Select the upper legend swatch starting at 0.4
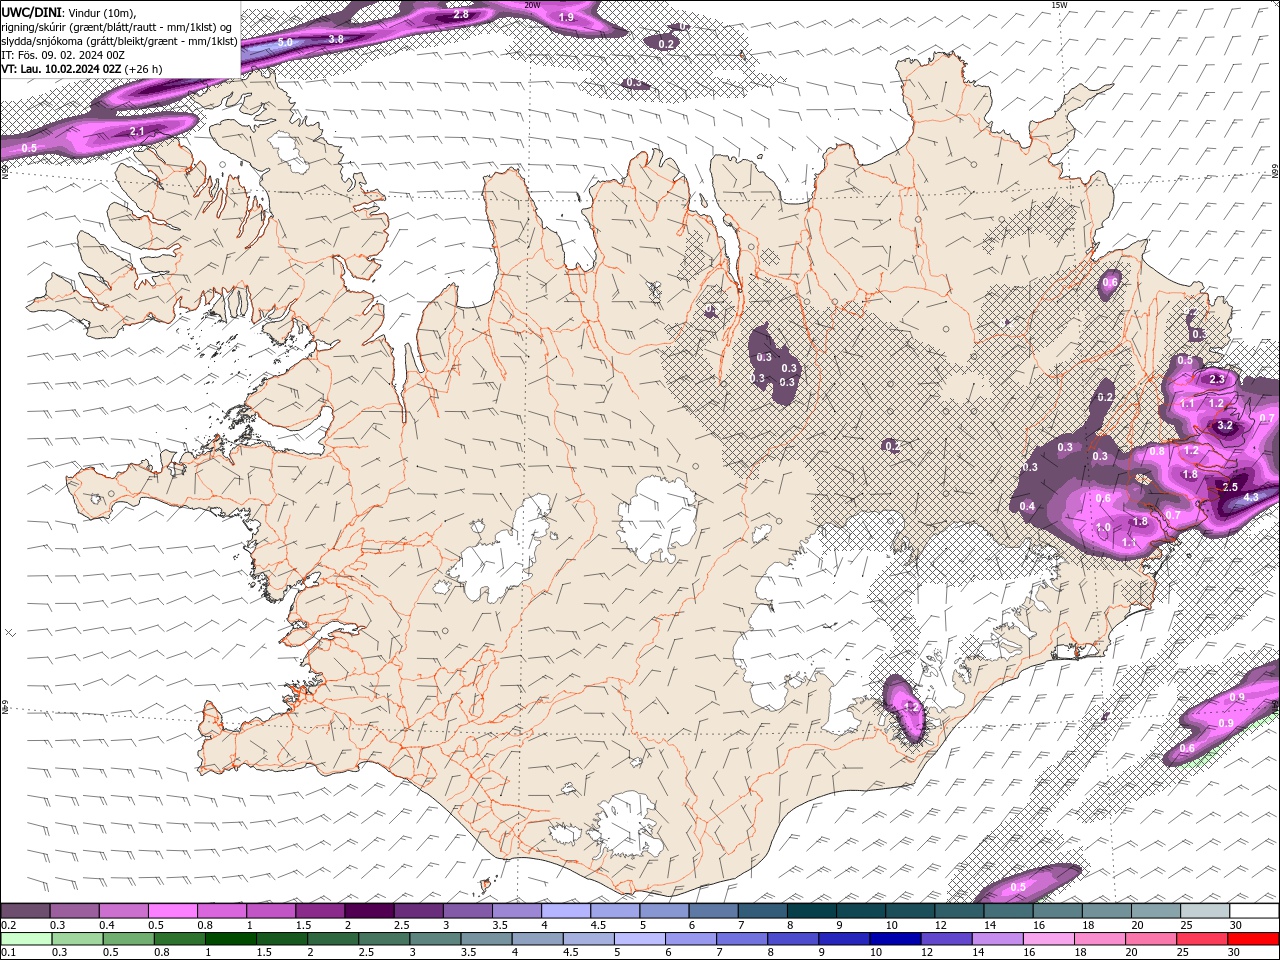1280x960 pixels. (123, 911)
